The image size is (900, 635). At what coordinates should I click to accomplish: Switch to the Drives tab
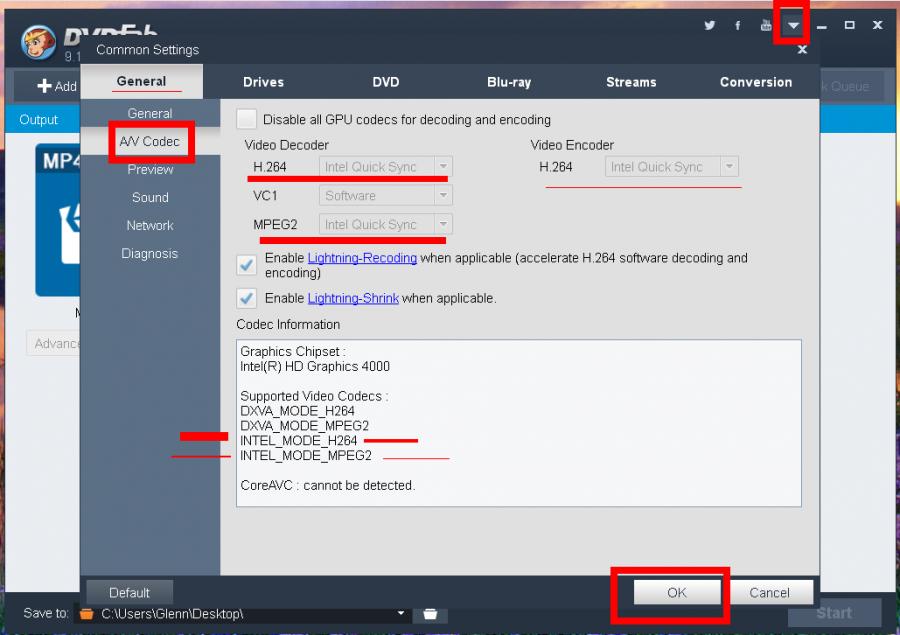[x=263, y=82]
